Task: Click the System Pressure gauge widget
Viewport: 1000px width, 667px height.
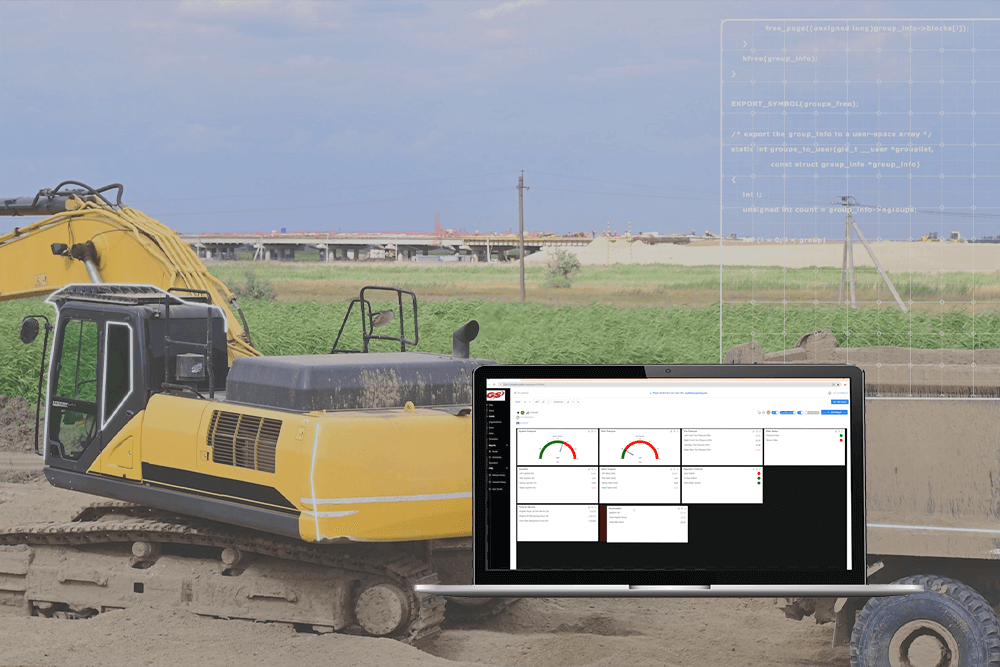Action: pyautogui.click(x=557, y=449)
